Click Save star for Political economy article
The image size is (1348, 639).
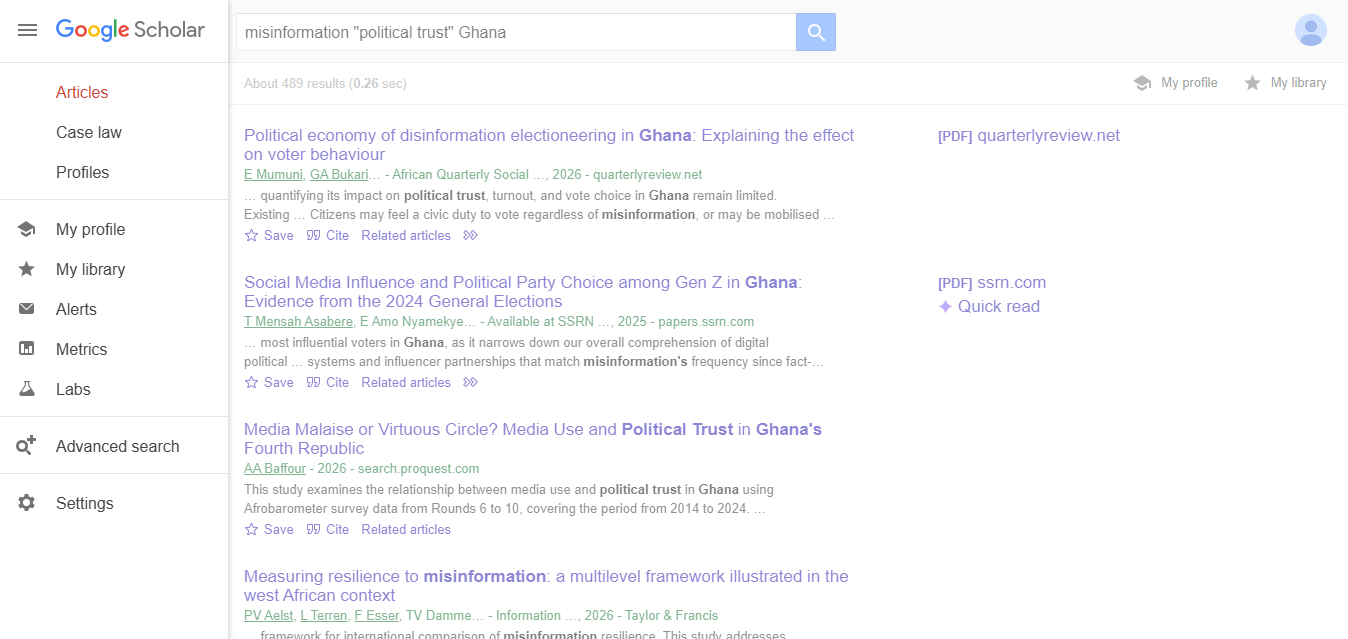251,235
